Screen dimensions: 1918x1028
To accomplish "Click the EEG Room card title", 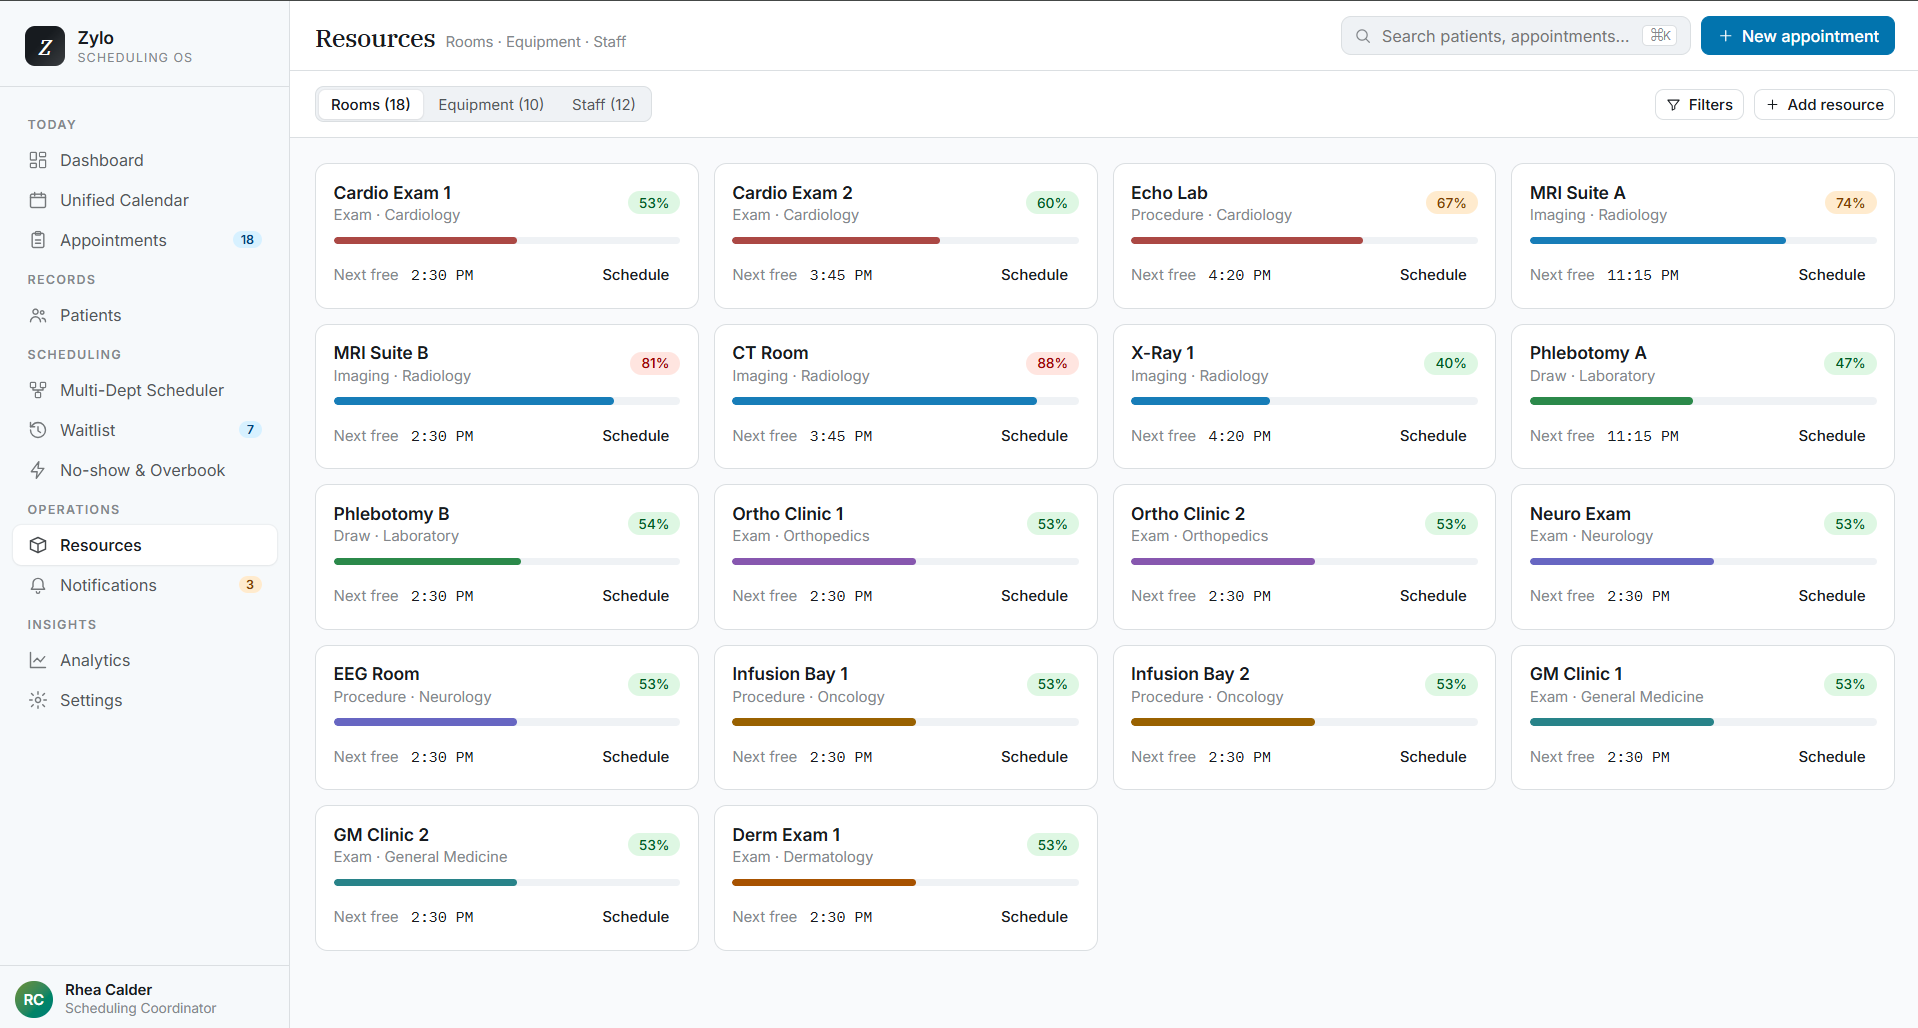I will 377,674.
